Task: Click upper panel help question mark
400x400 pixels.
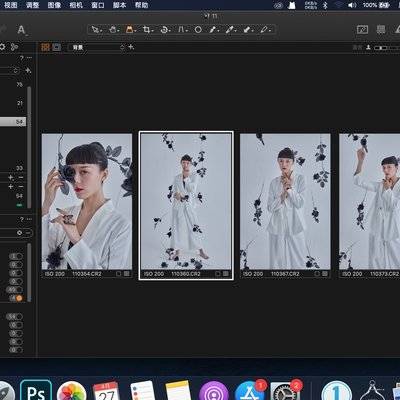Action: click(22, 58)
